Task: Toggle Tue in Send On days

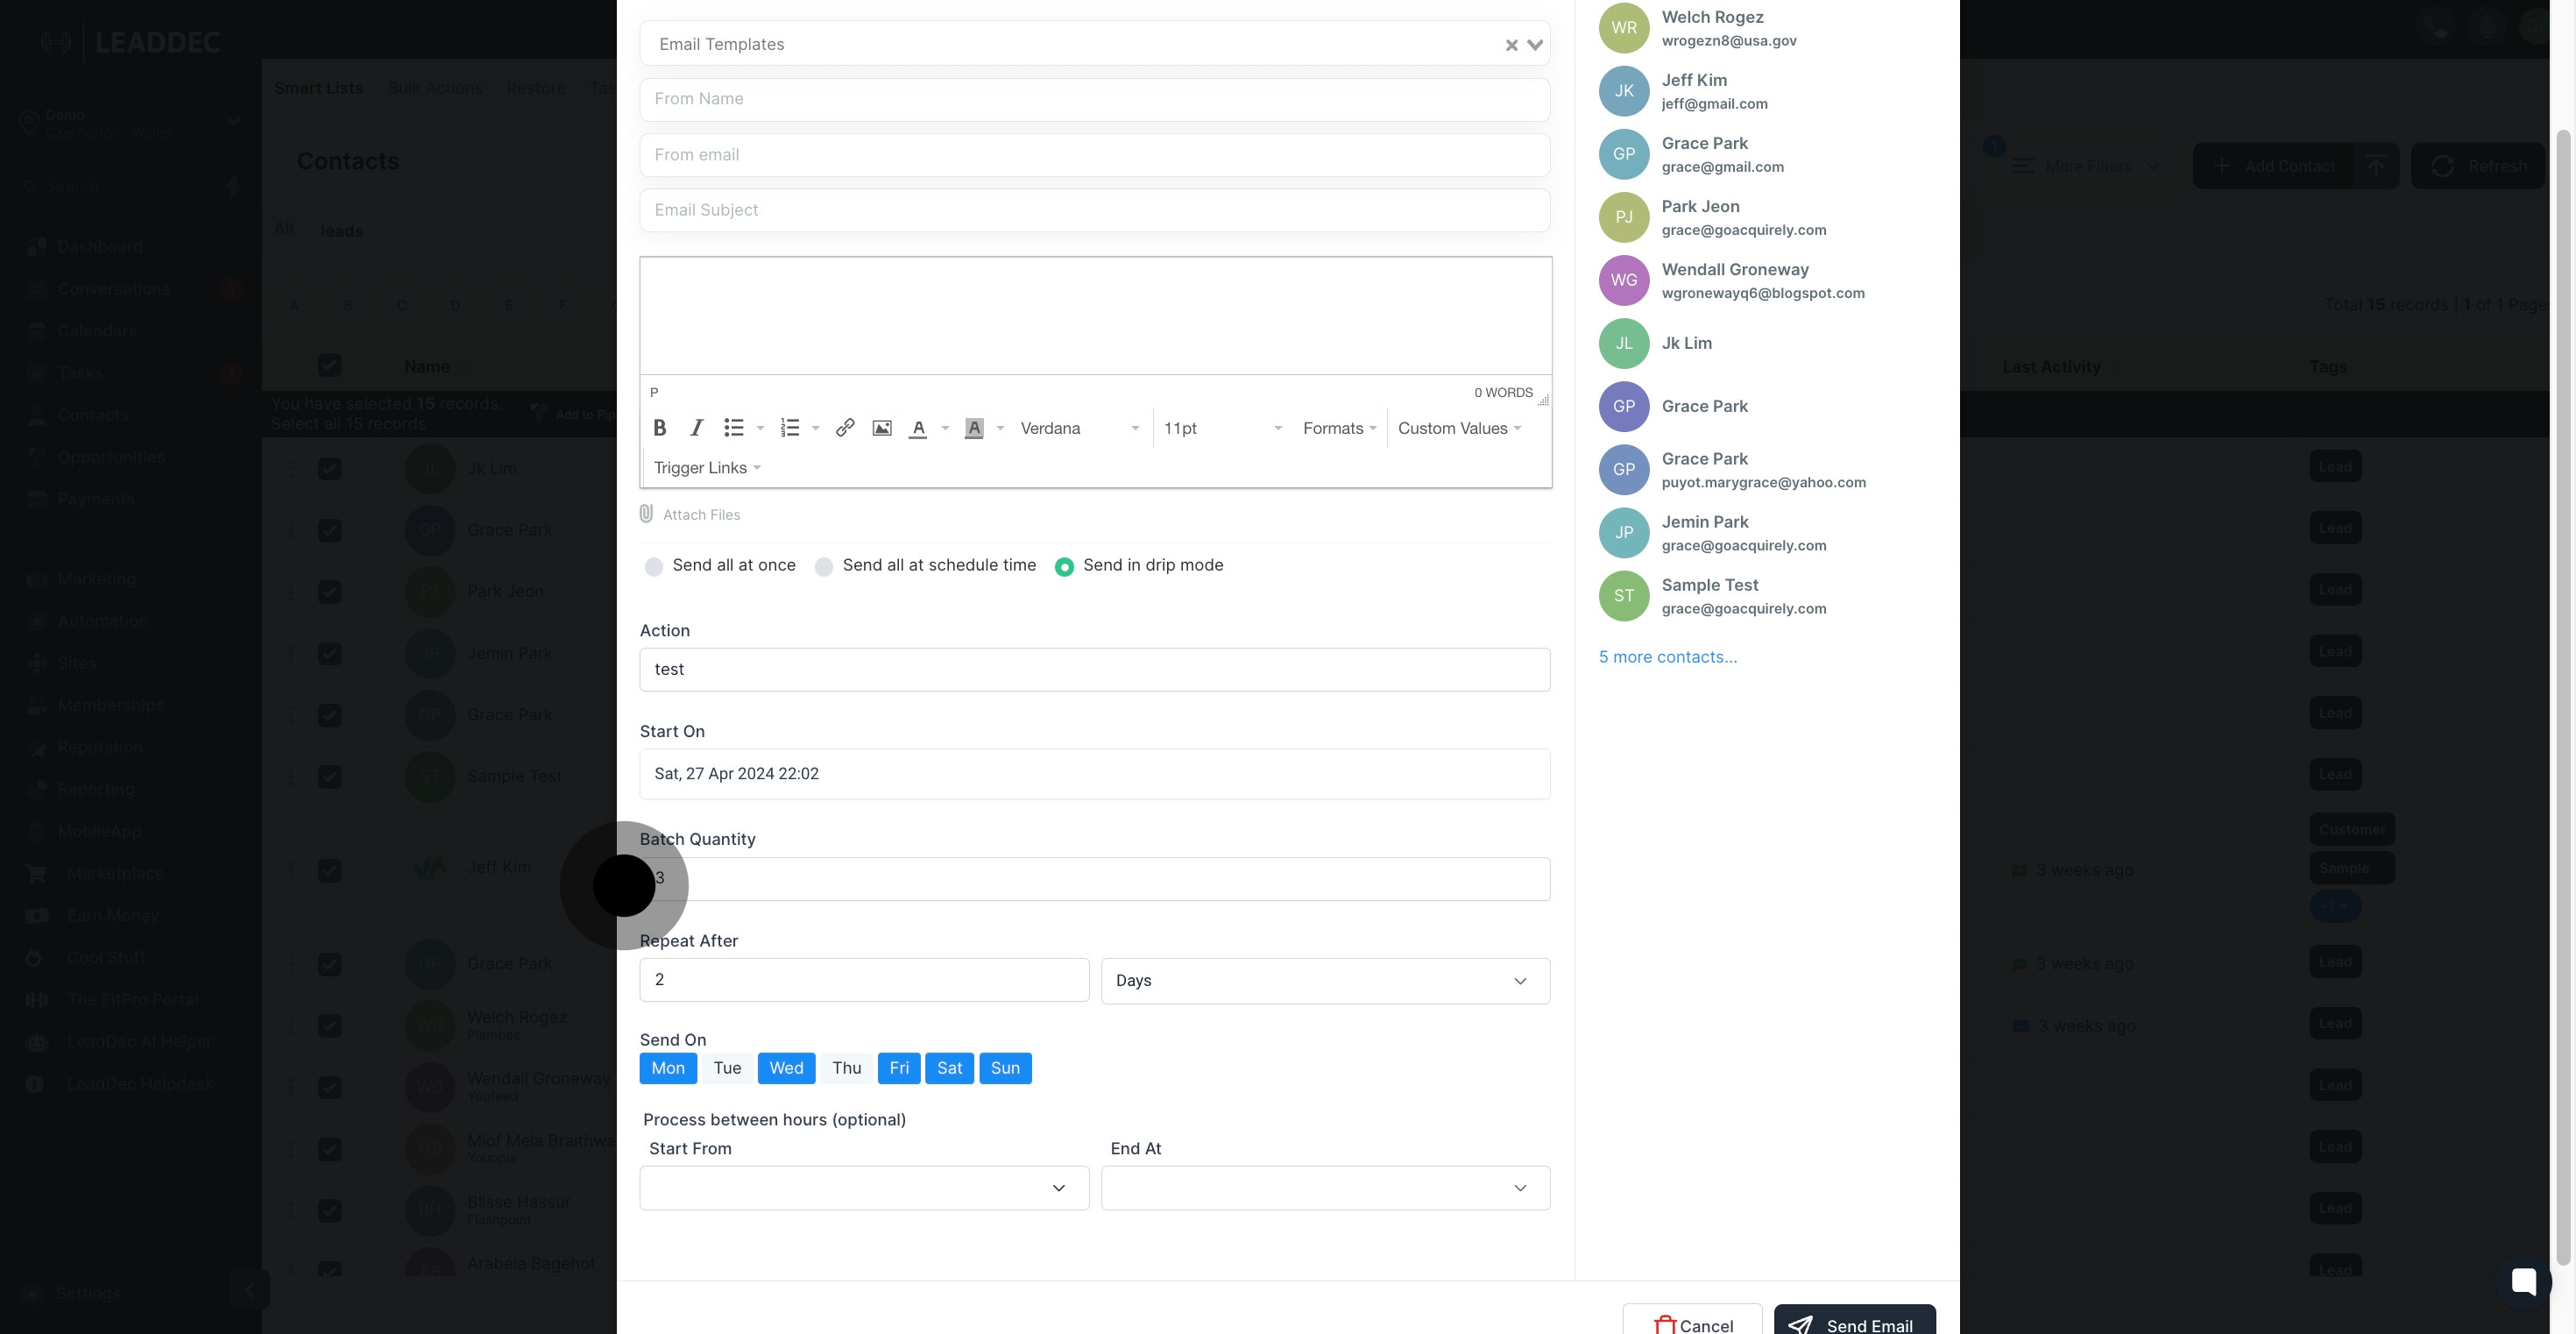Action: [727, 1068]
